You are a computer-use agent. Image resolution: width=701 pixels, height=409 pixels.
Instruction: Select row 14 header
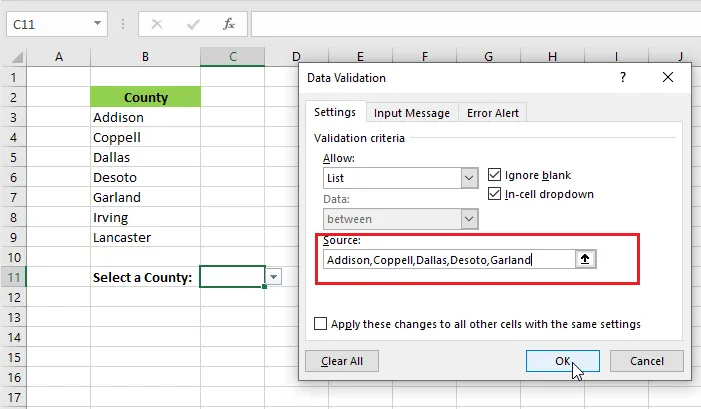tap(13, 337)
